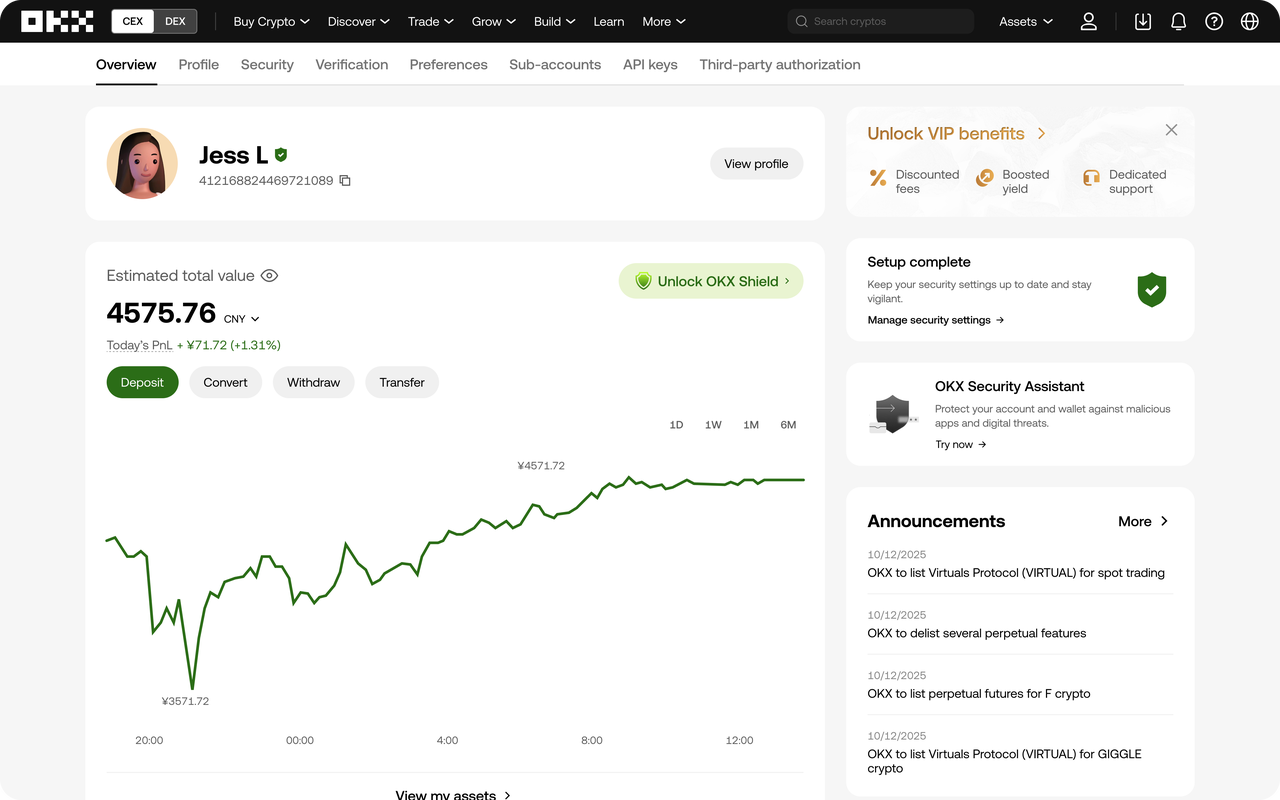Open the user account profile icon
This screenshot has width=1280, height=800.
1089,21
